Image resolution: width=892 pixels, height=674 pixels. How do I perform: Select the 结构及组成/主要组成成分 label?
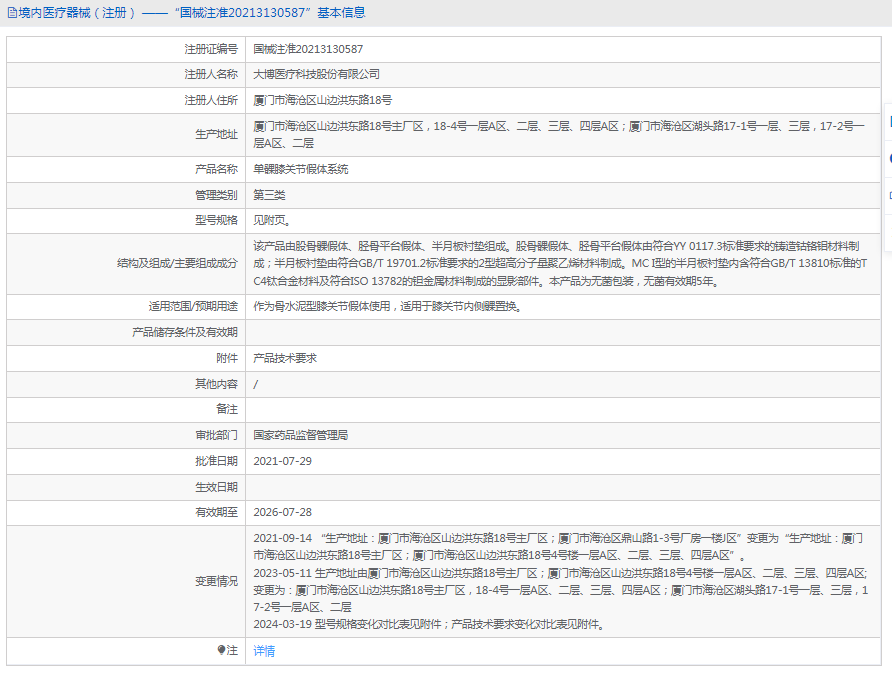tap(177, 263)
